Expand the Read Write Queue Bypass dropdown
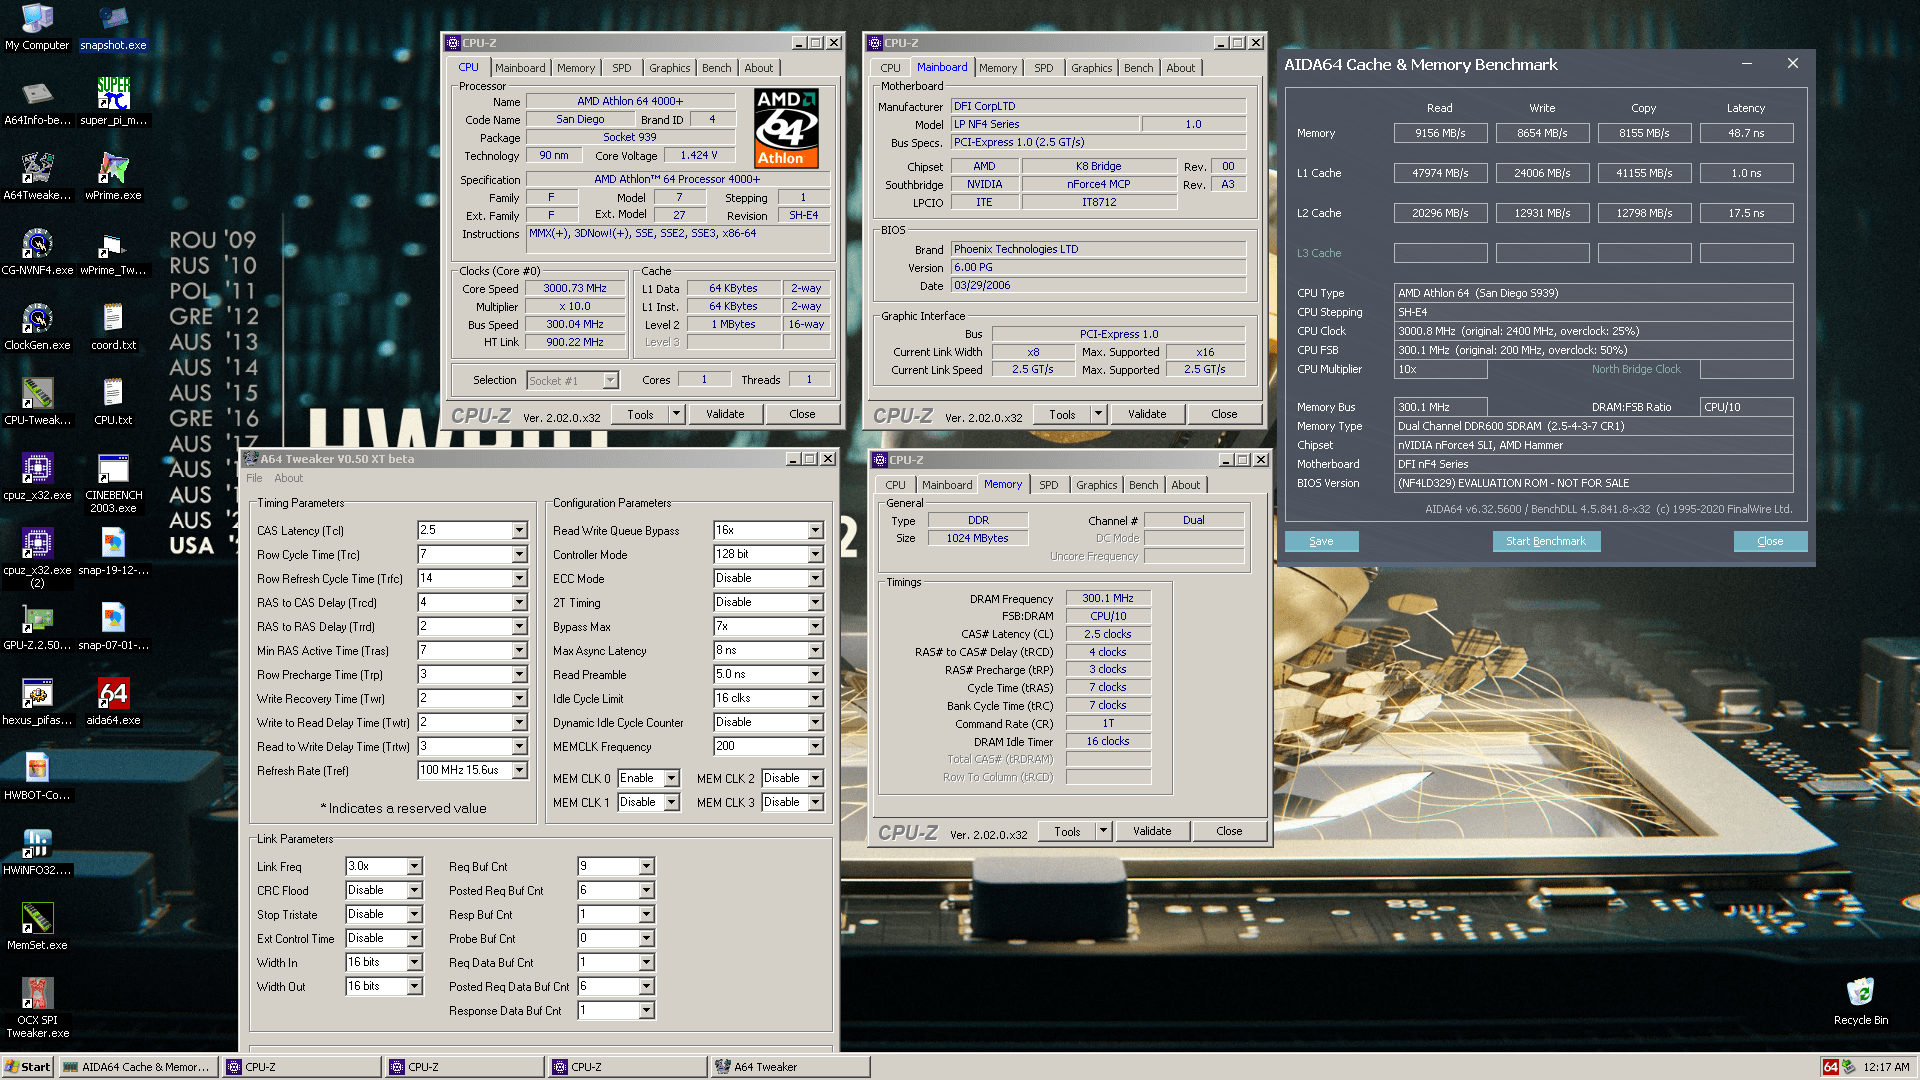The width and height of the screenshot is (1920, 1080). tap(816, 530)
